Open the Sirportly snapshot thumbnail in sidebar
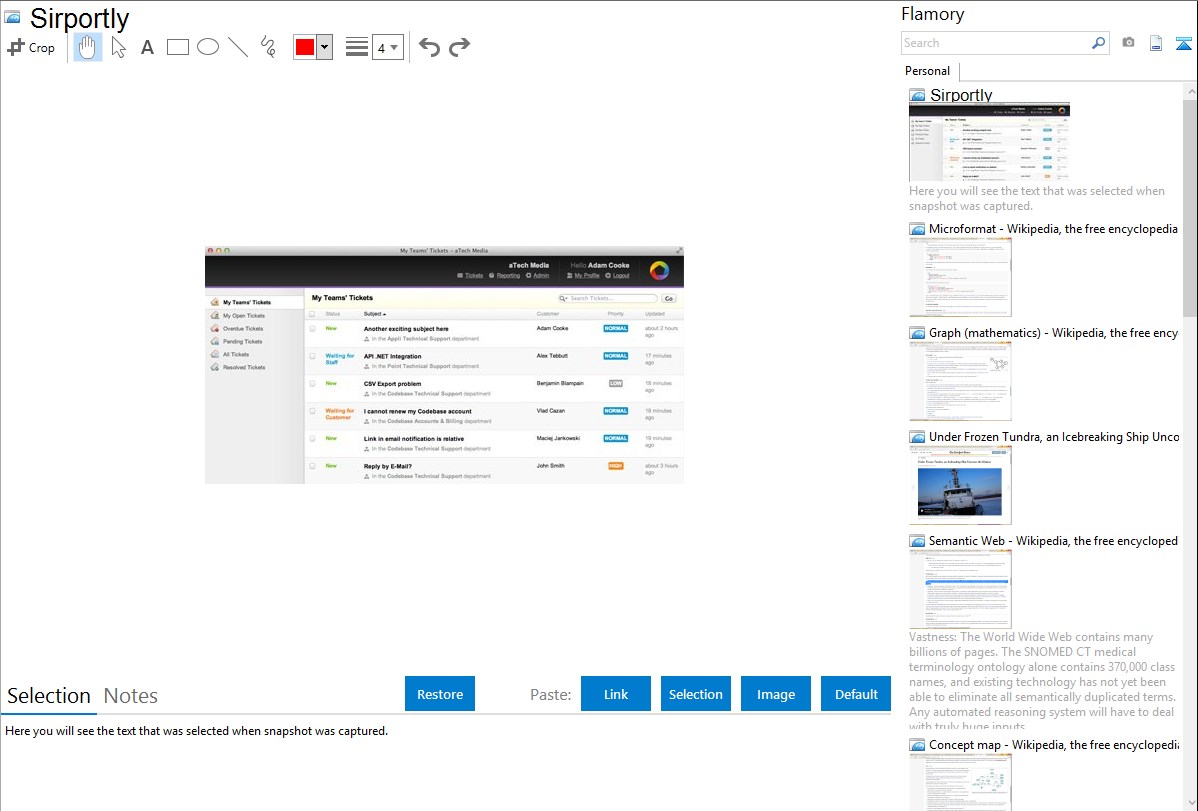The width and height of the screenshot is (1198, 811). (x=989, y=142)
